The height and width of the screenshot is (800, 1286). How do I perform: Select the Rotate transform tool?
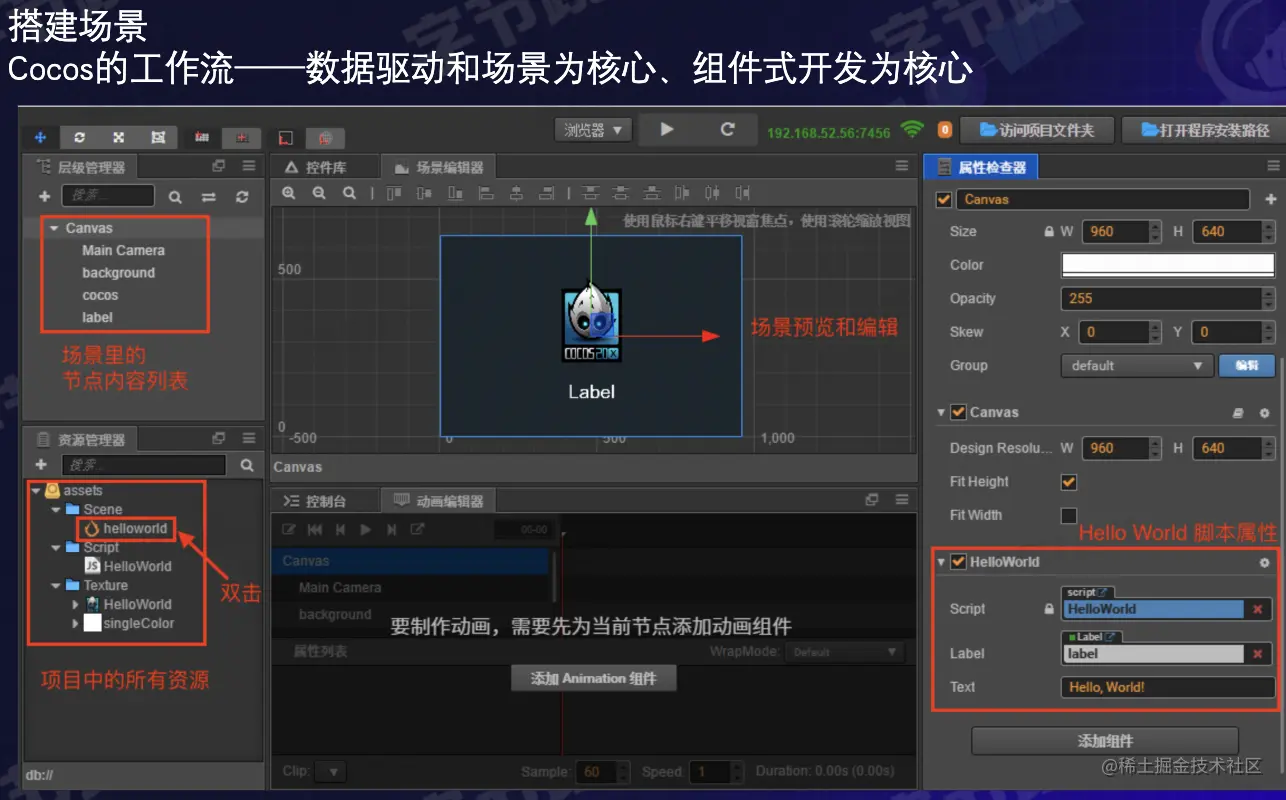(x=80, y=138)
